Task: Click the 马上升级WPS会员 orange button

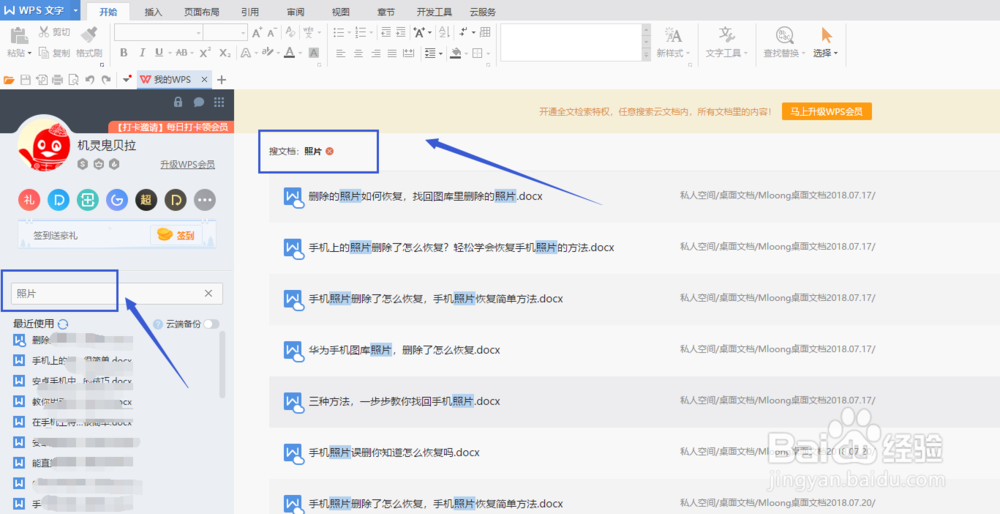Action: click(x=827, y=112)
